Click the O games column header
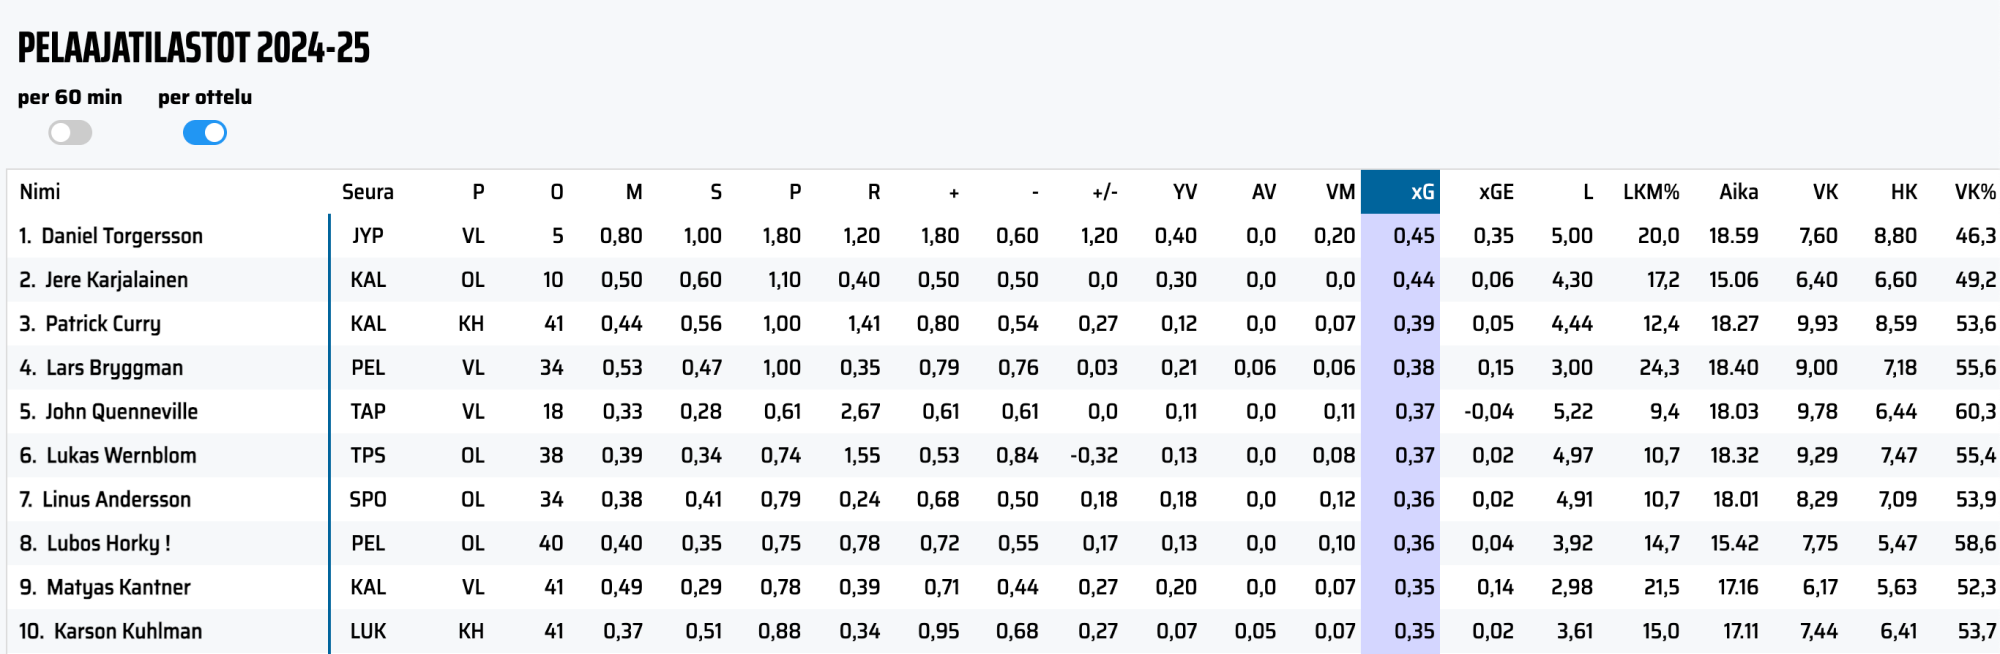This screenshot has width=2000, height=654. tap(557, 192)
